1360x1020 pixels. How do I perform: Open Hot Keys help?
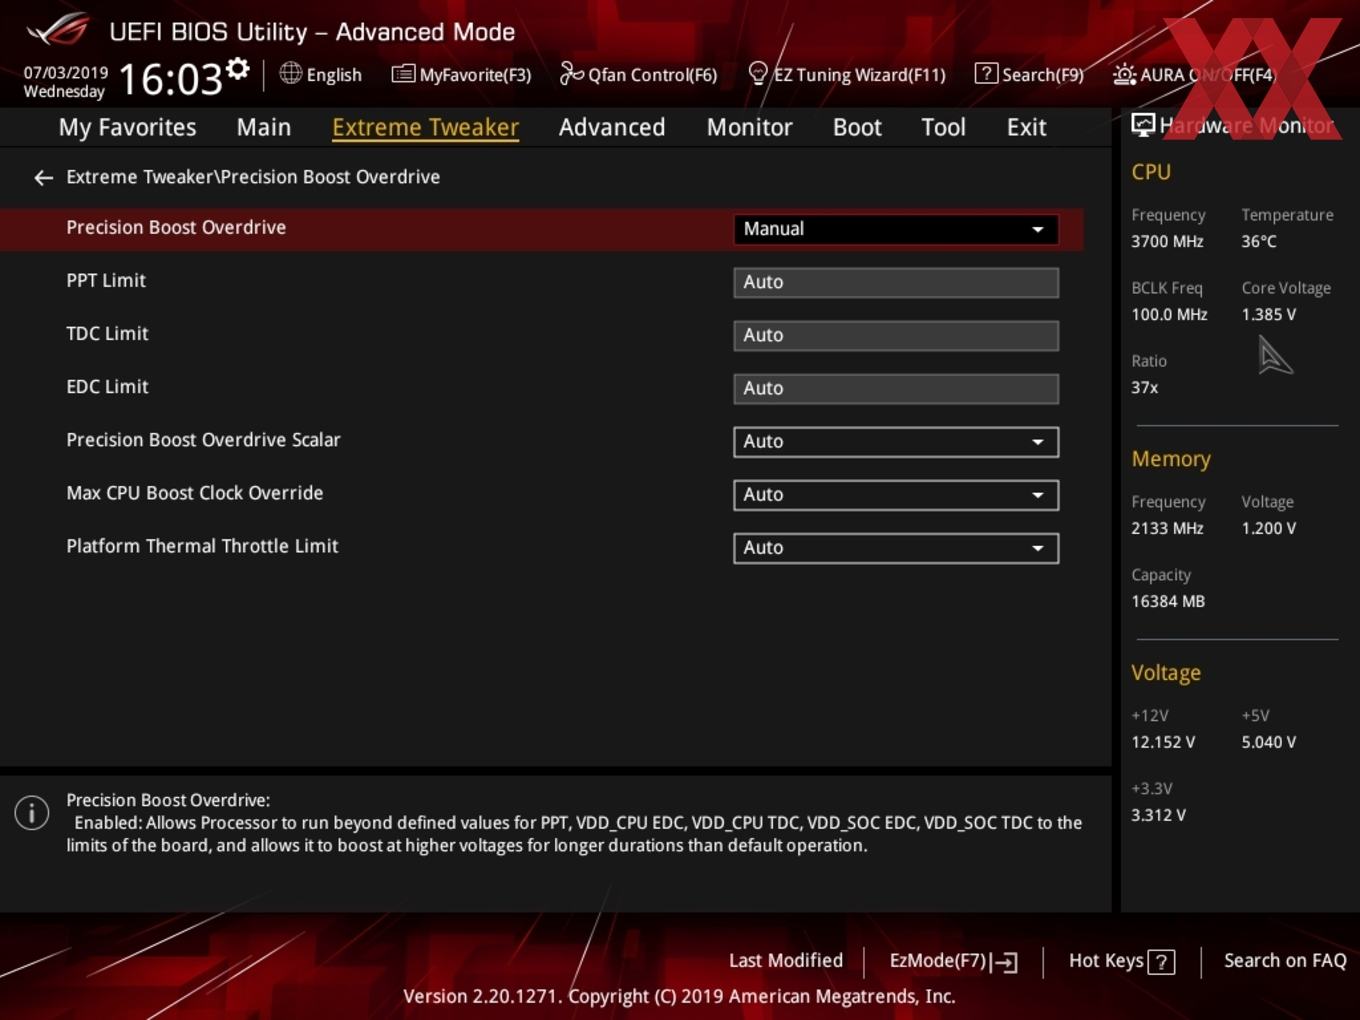point(1121,961)
